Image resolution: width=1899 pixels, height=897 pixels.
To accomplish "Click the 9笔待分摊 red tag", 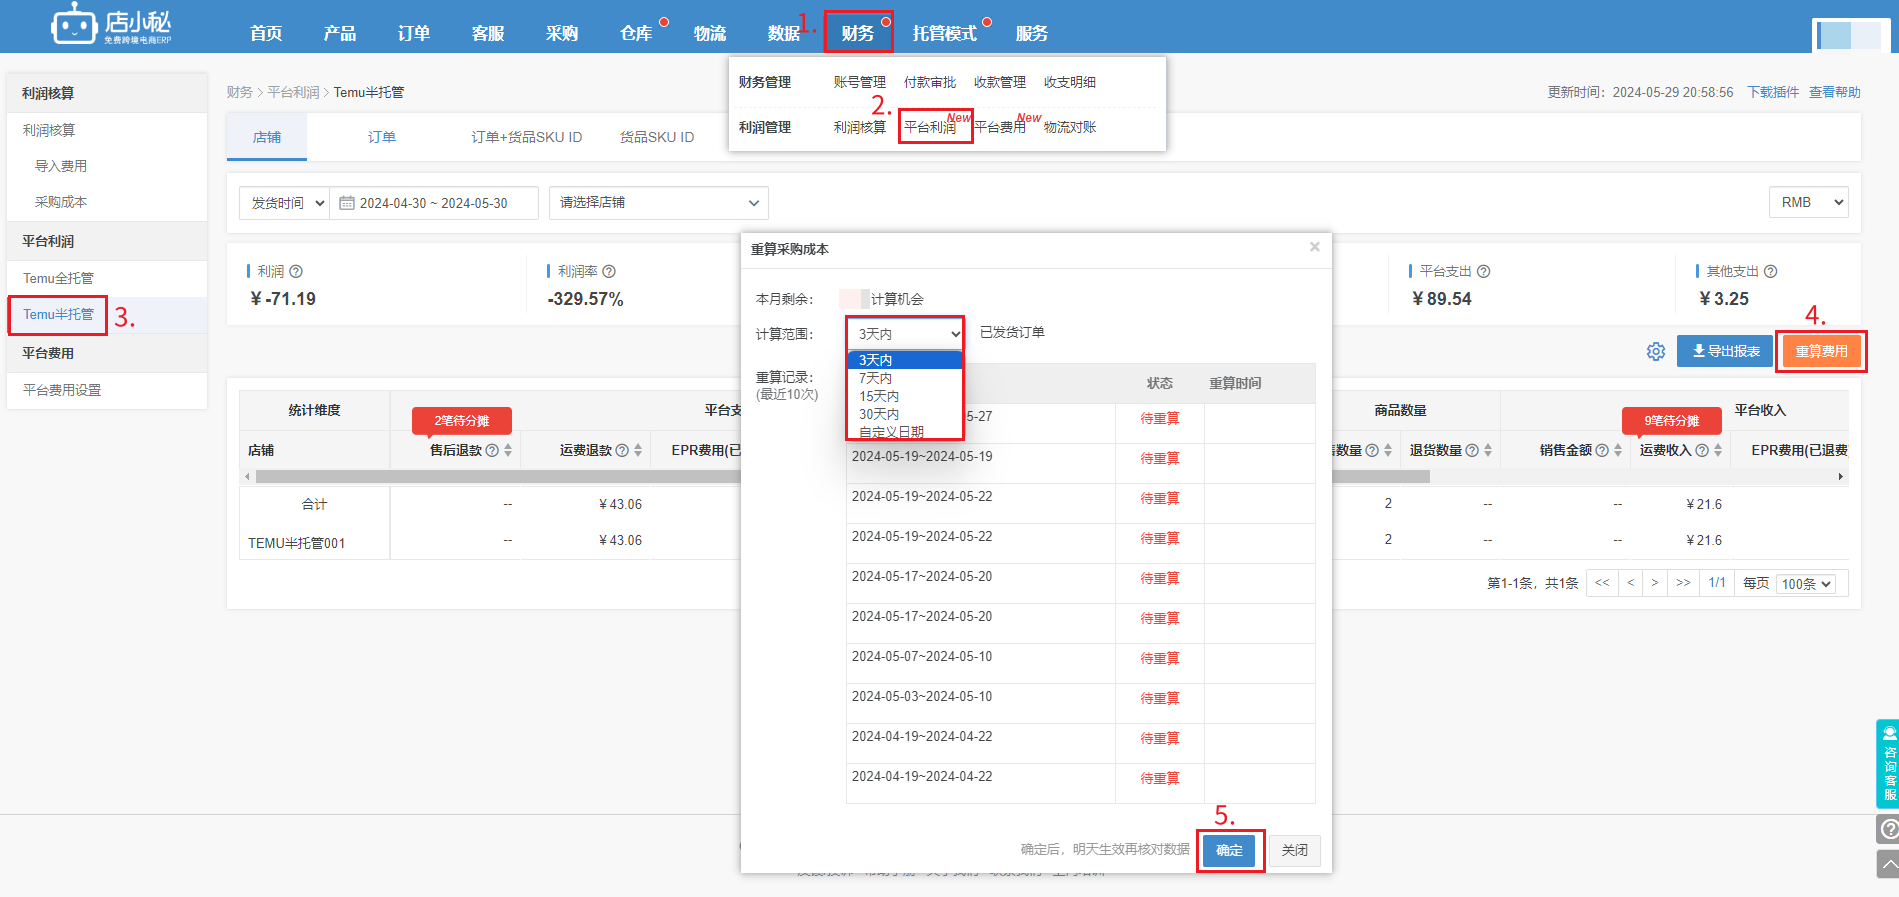I will [1672, 421].
